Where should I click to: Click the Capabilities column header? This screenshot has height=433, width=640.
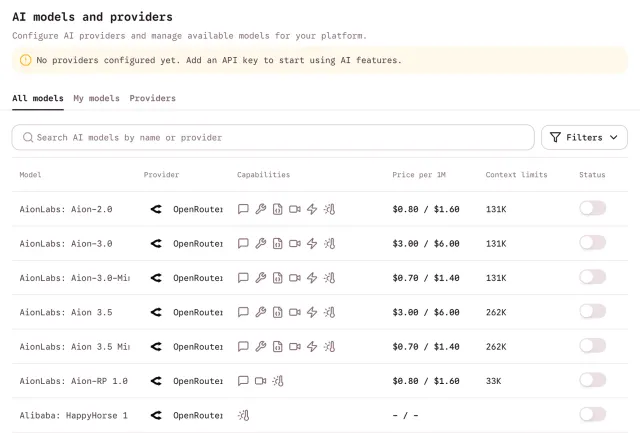click(263, 175)
